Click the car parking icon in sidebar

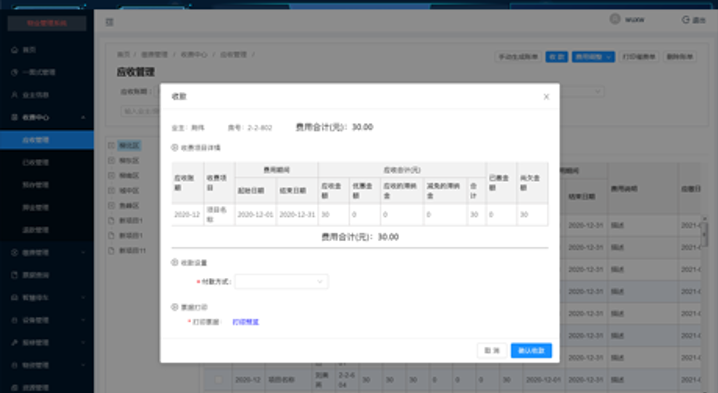coord(14,298)
